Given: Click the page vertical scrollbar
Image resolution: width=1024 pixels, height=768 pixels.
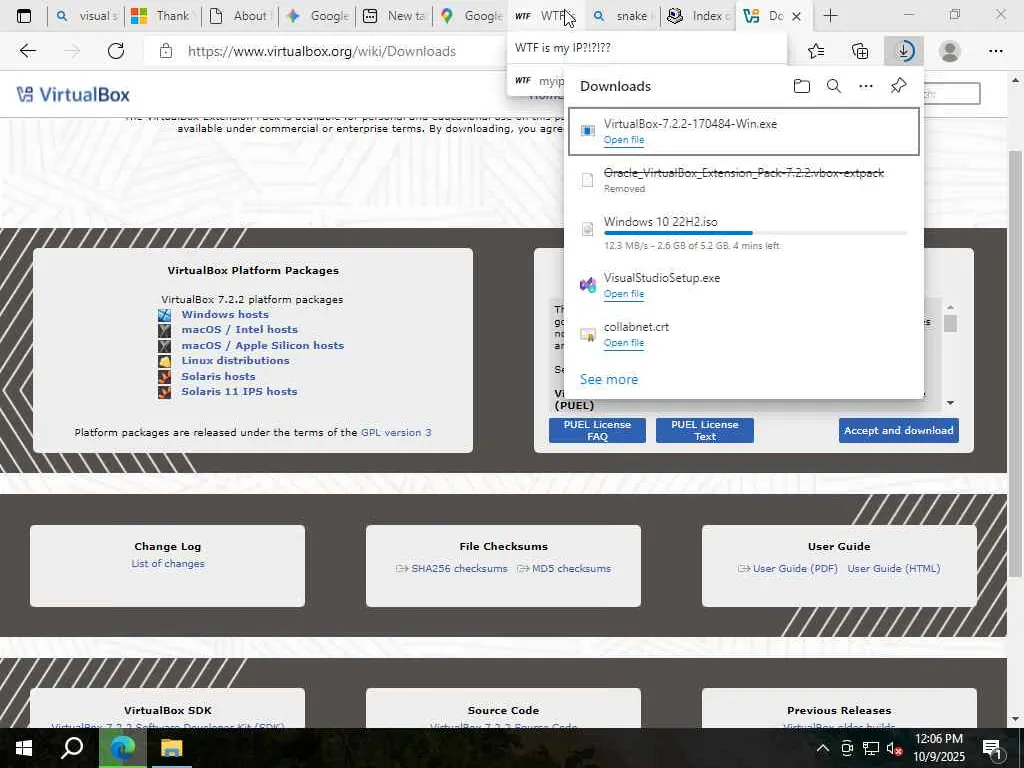Looking at the screenshot, I should [1015, 363].
